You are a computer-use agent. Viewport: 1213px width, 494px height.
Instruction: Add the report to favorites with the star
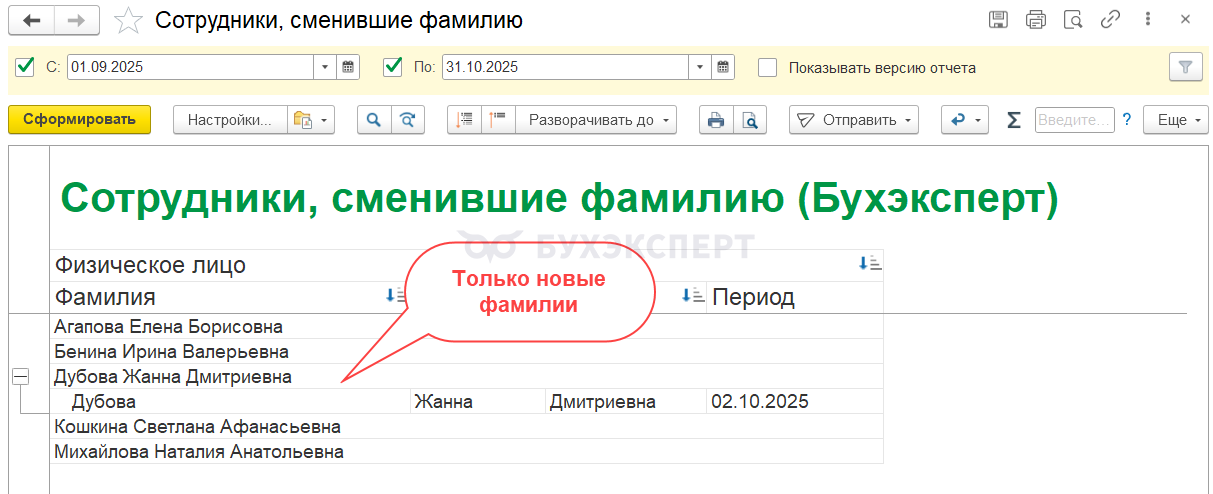(x=128, y=19)
